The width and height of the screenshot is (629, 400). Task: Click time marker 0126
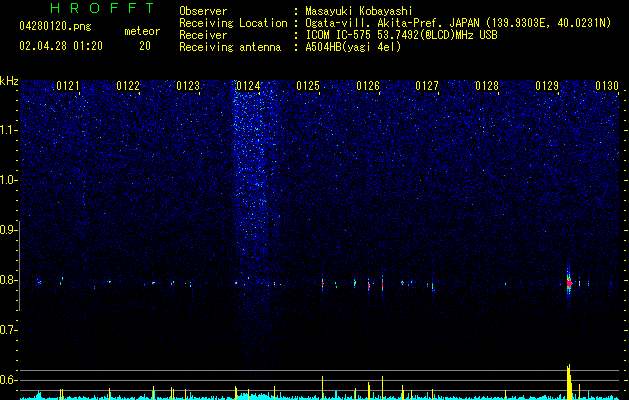(368, 86)
